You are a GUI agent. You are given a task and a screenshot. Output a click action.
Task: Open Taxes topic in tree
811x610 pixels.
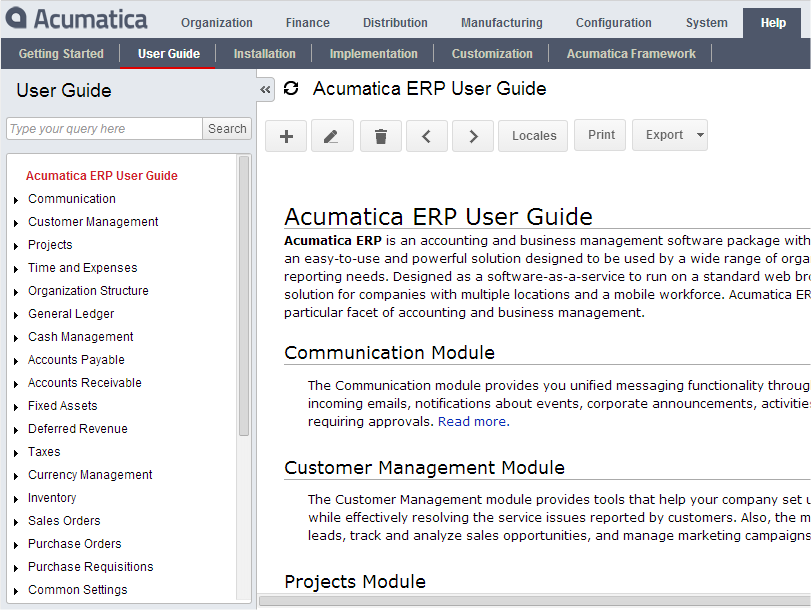coord(44,452)
